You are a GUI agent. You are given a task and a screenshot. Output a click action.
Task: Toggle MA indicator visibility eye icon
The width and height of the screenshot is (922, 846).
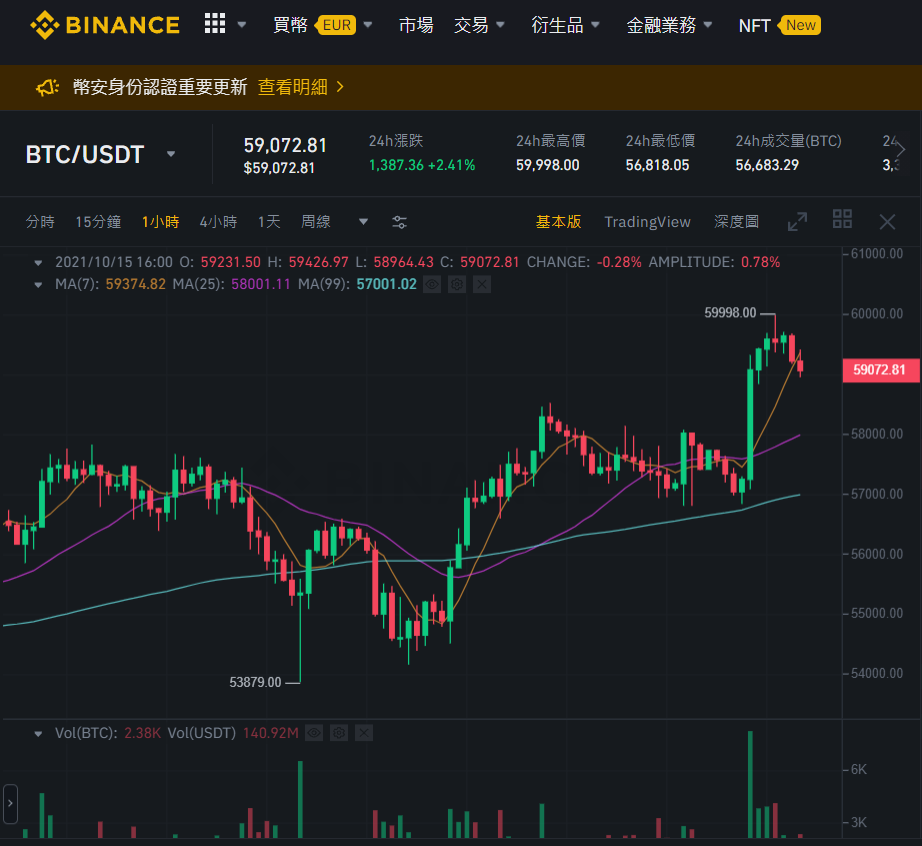tap(432, 285)
